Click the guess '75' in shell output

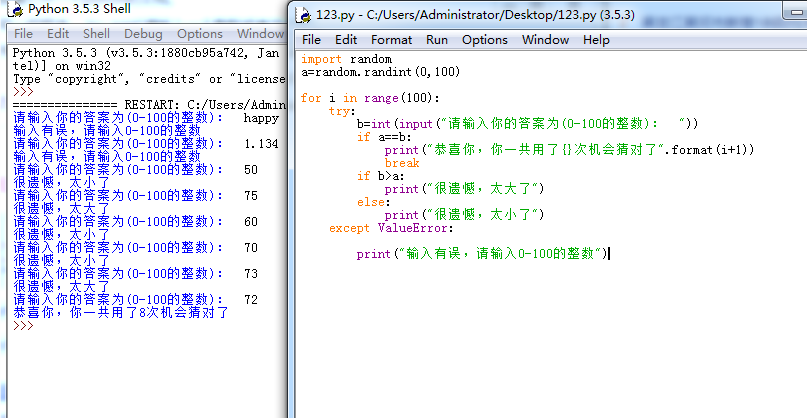251,196
